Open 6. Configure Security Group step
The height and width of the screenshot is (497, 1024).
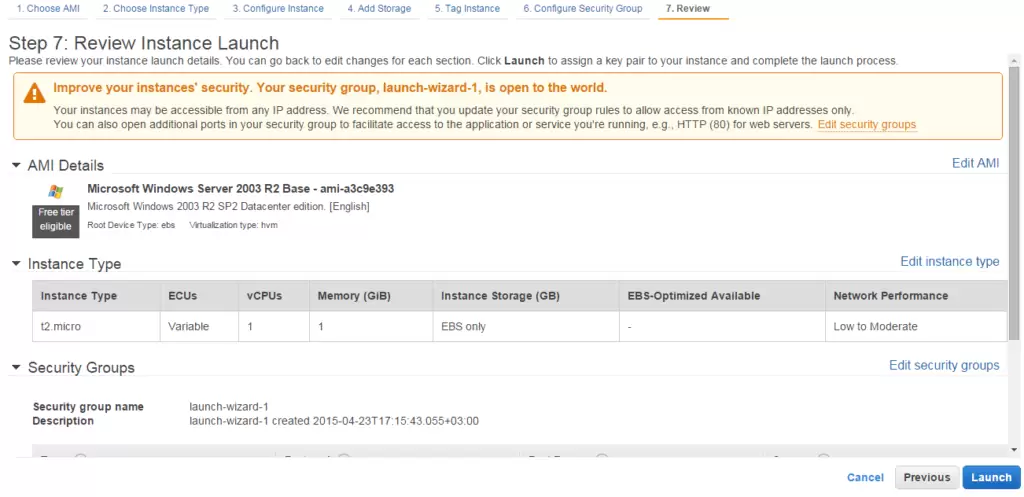583,9
